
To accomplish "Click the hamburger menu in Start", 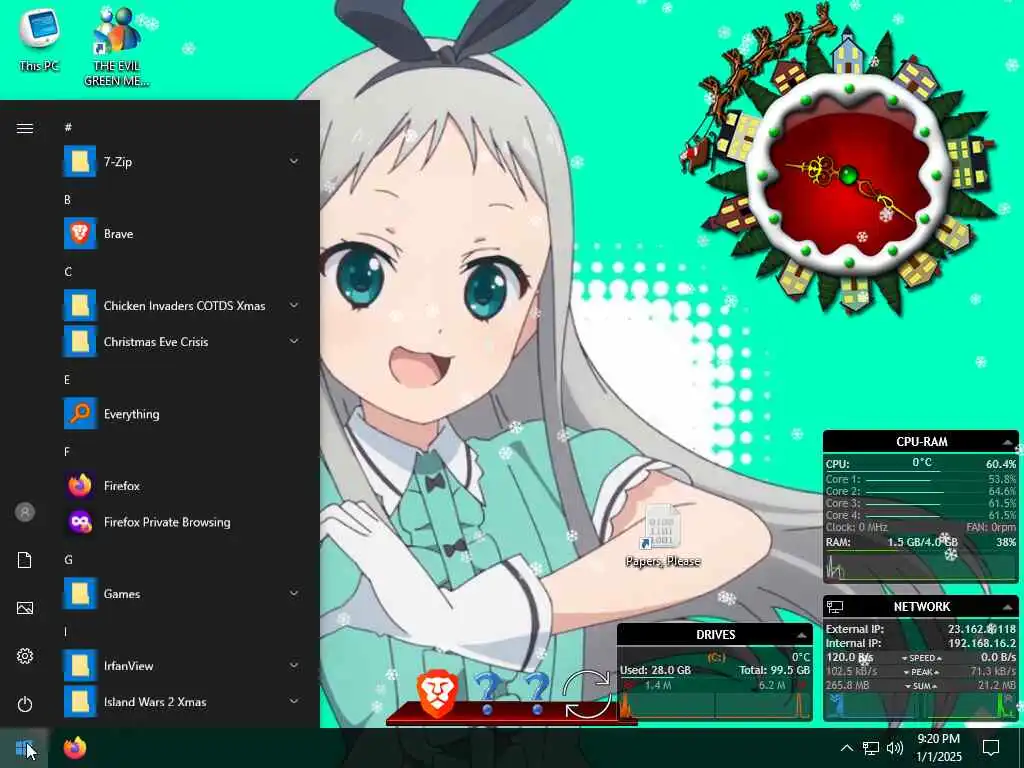I will pyautogui.click(x=25, y=128).
